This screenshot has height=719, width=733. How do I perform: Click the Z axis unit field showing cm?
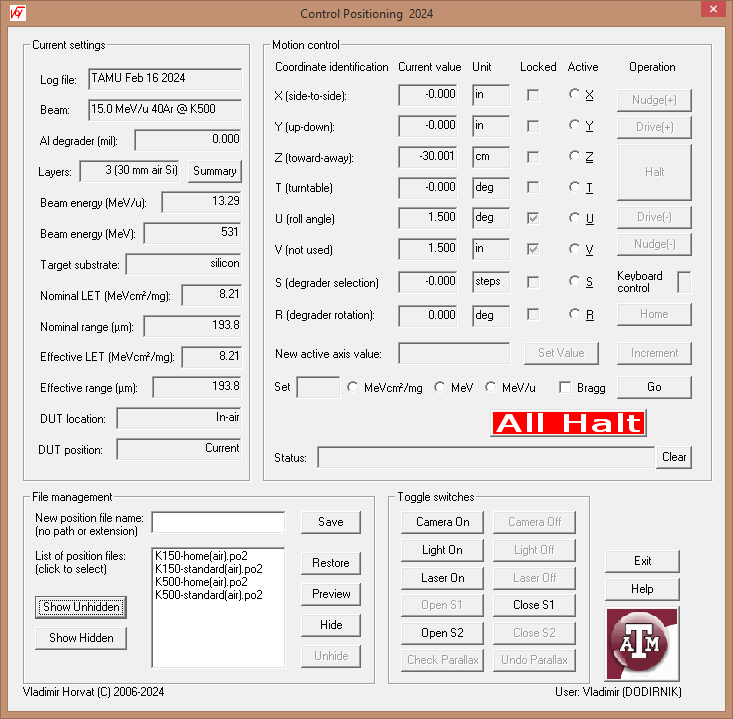491,157
